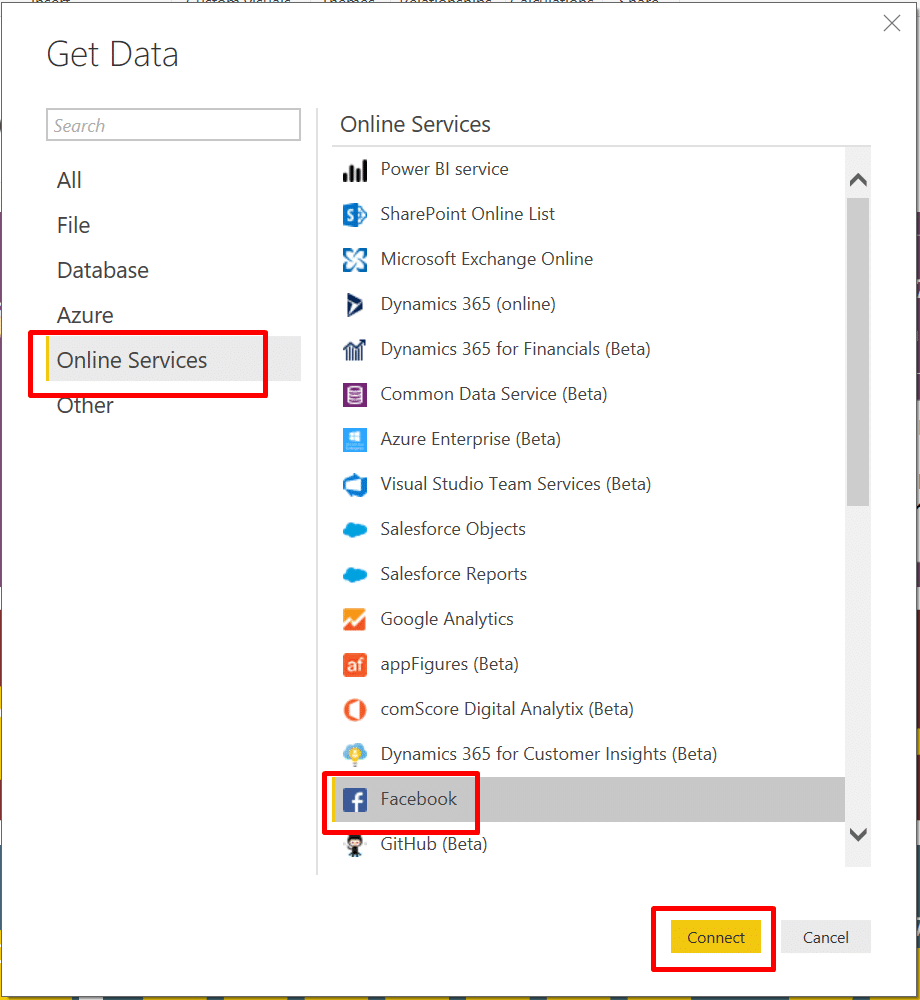The height and width of the screenshot is (1000, 920).
Task: Choose Dynamics 365 for Customer Insights label
Action: (549, 754)
